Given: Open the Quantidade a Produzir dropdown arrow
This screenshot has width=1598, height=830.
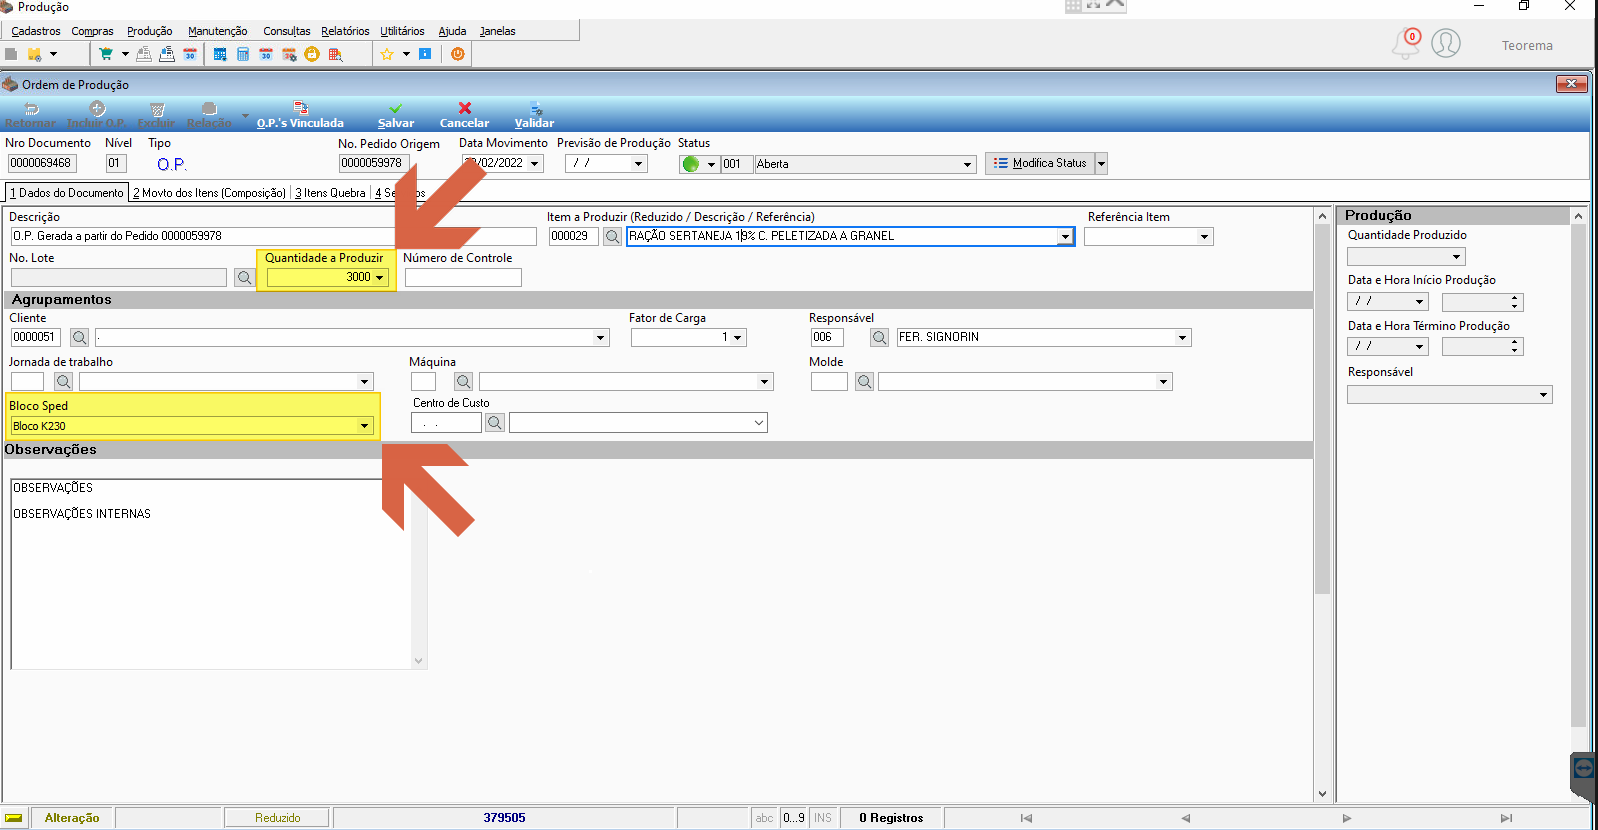Looking at the screenshot, I should click(380, 278).
